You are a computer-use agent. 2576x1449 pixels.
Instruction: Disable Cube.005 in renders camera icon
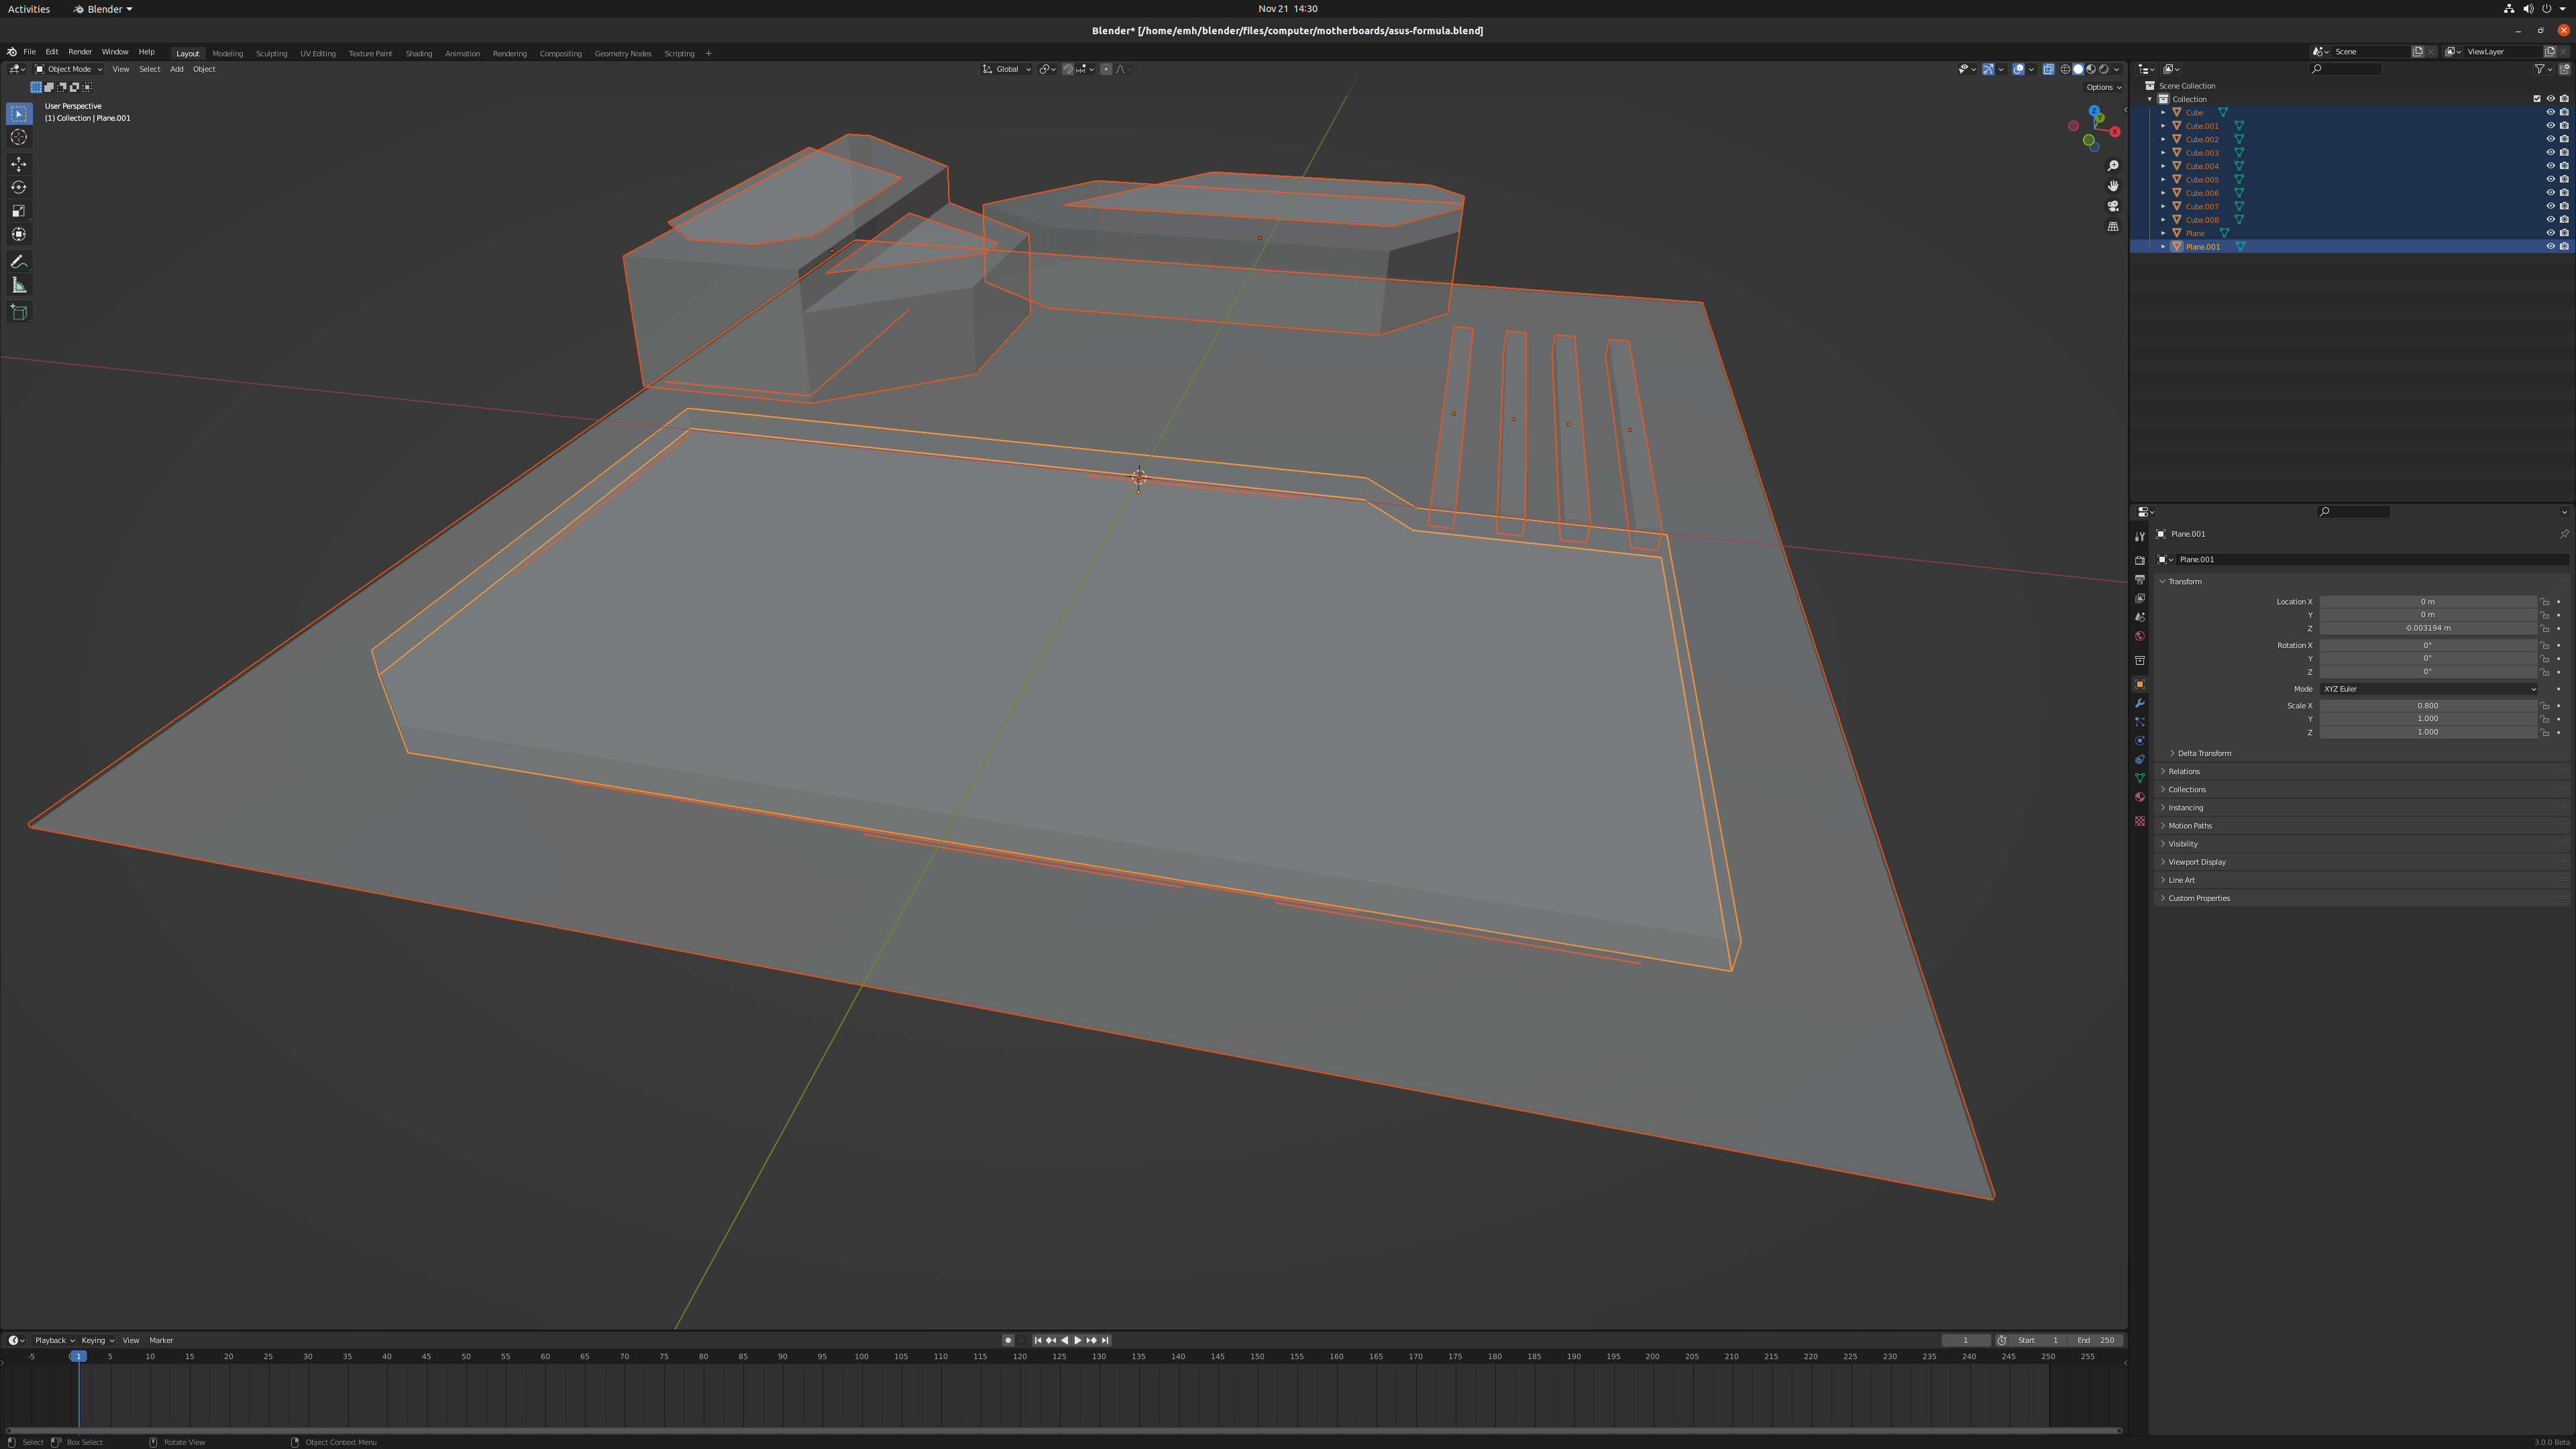(x=2564, y=179)
